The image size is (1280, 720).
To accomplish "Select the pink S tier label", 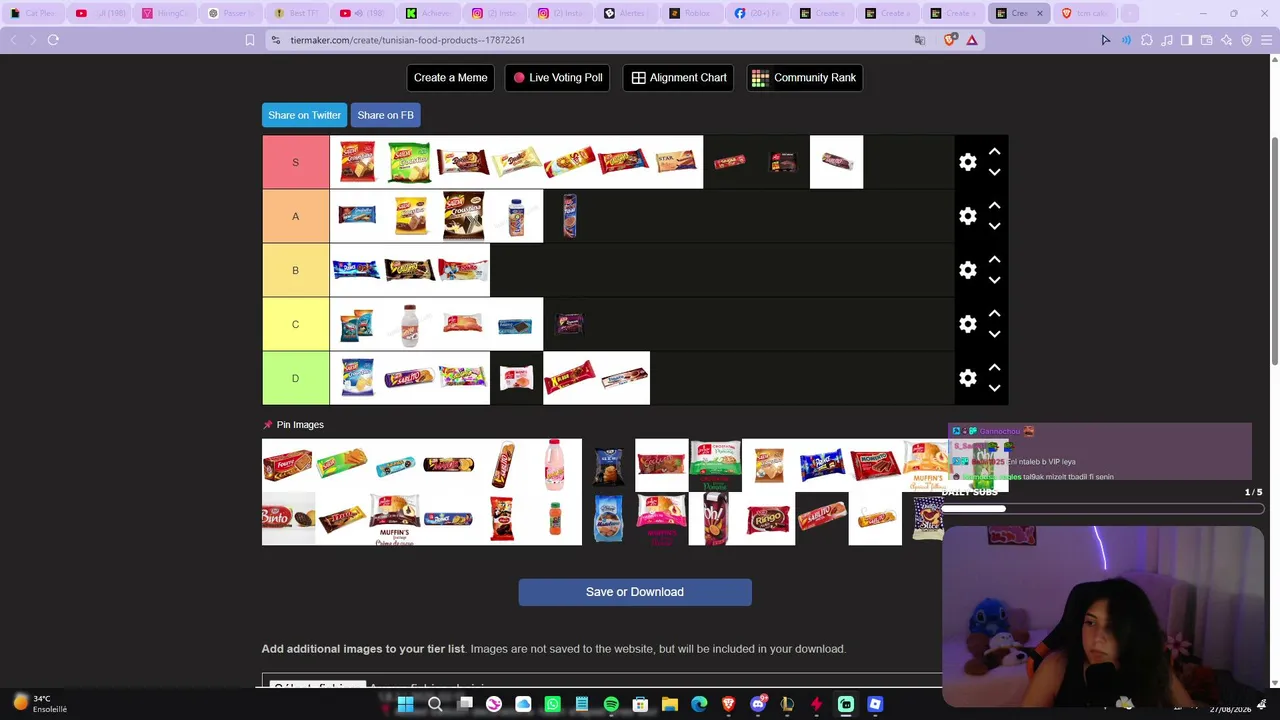I will (295, 162).
